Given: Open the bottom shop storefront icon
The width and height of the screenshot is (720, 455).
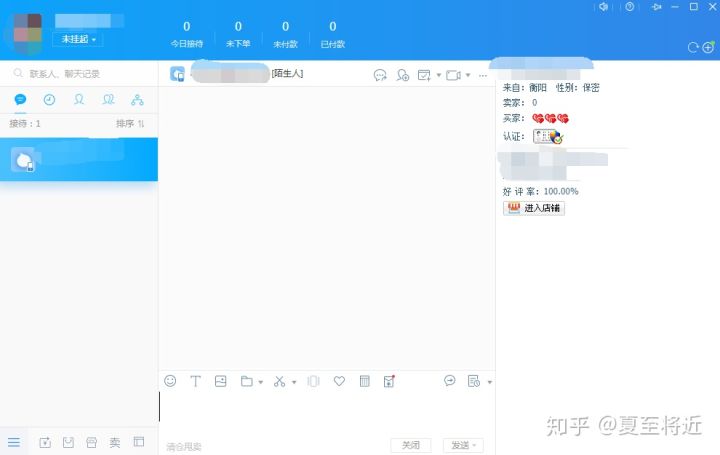Looking at the screenshot, I should click(x=92, y=442).
